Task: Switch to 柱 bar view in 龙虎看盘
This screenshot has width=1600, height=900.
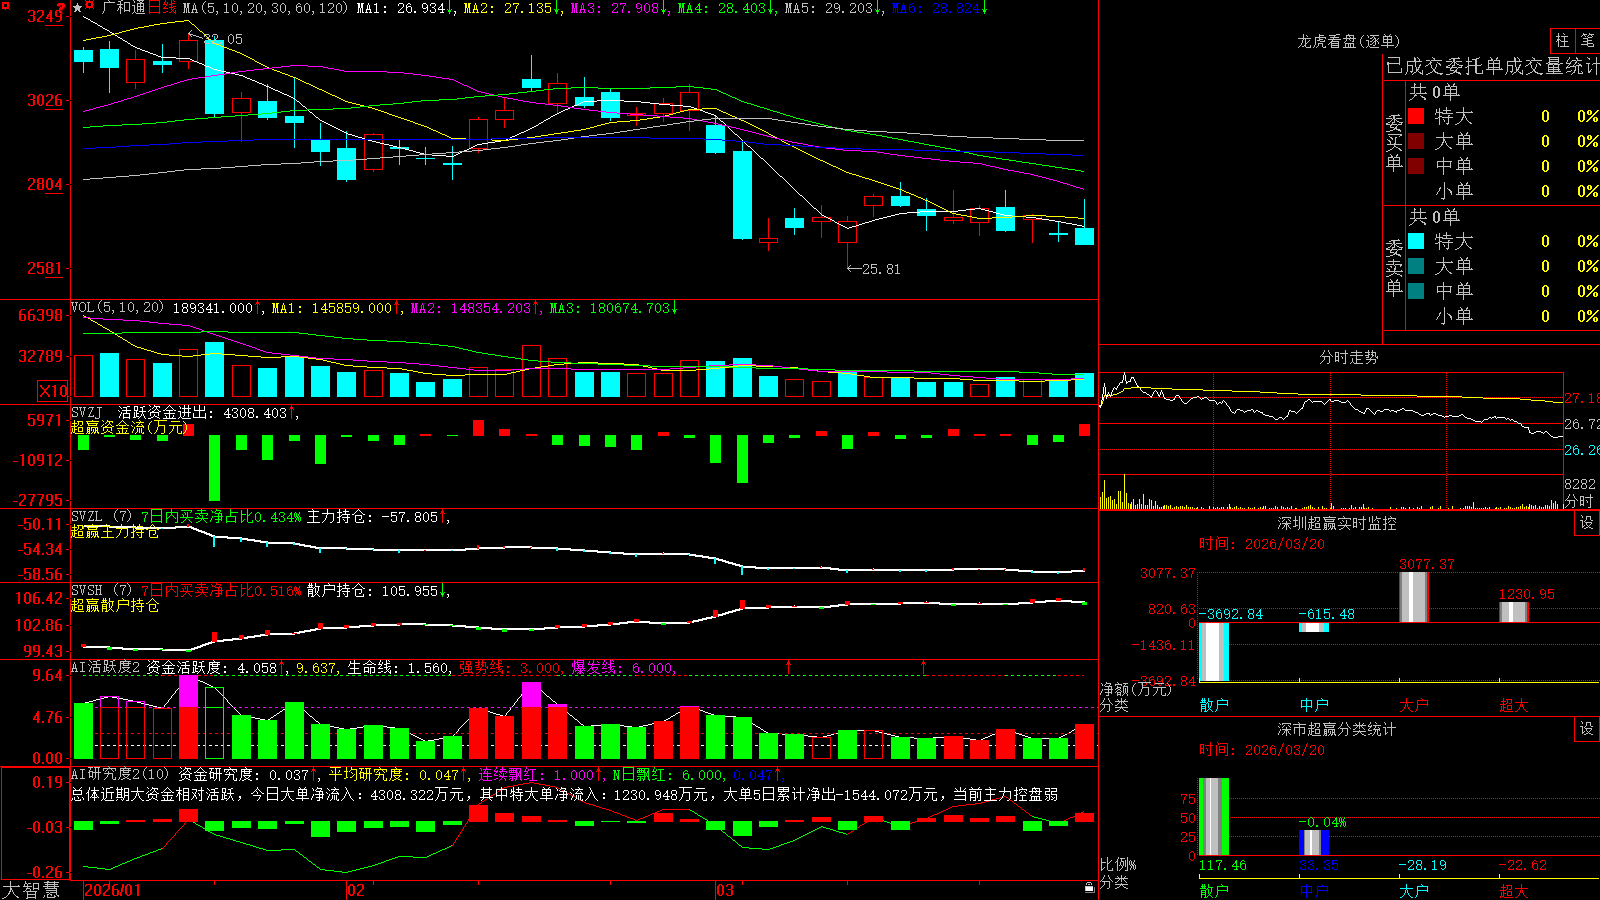Action: (1562, 41)
